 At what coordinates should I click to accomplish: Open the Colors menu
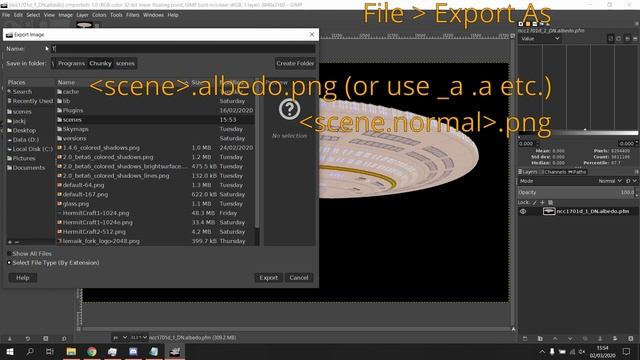[x=99, y=15]
